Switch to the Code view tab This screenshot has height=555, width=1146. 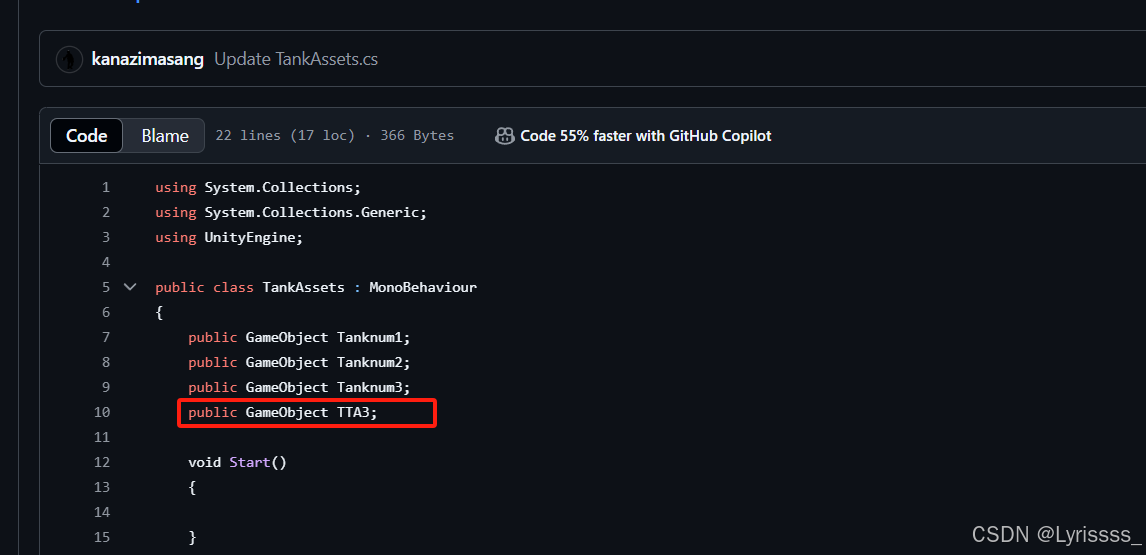point(86,135)
